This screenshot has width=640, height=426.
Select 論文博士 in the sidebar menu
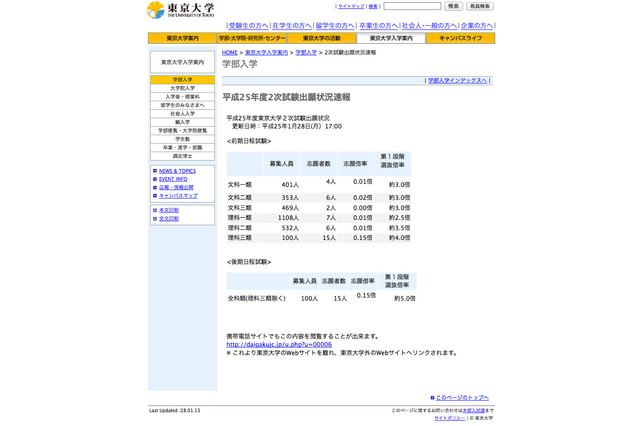(182, 156)
